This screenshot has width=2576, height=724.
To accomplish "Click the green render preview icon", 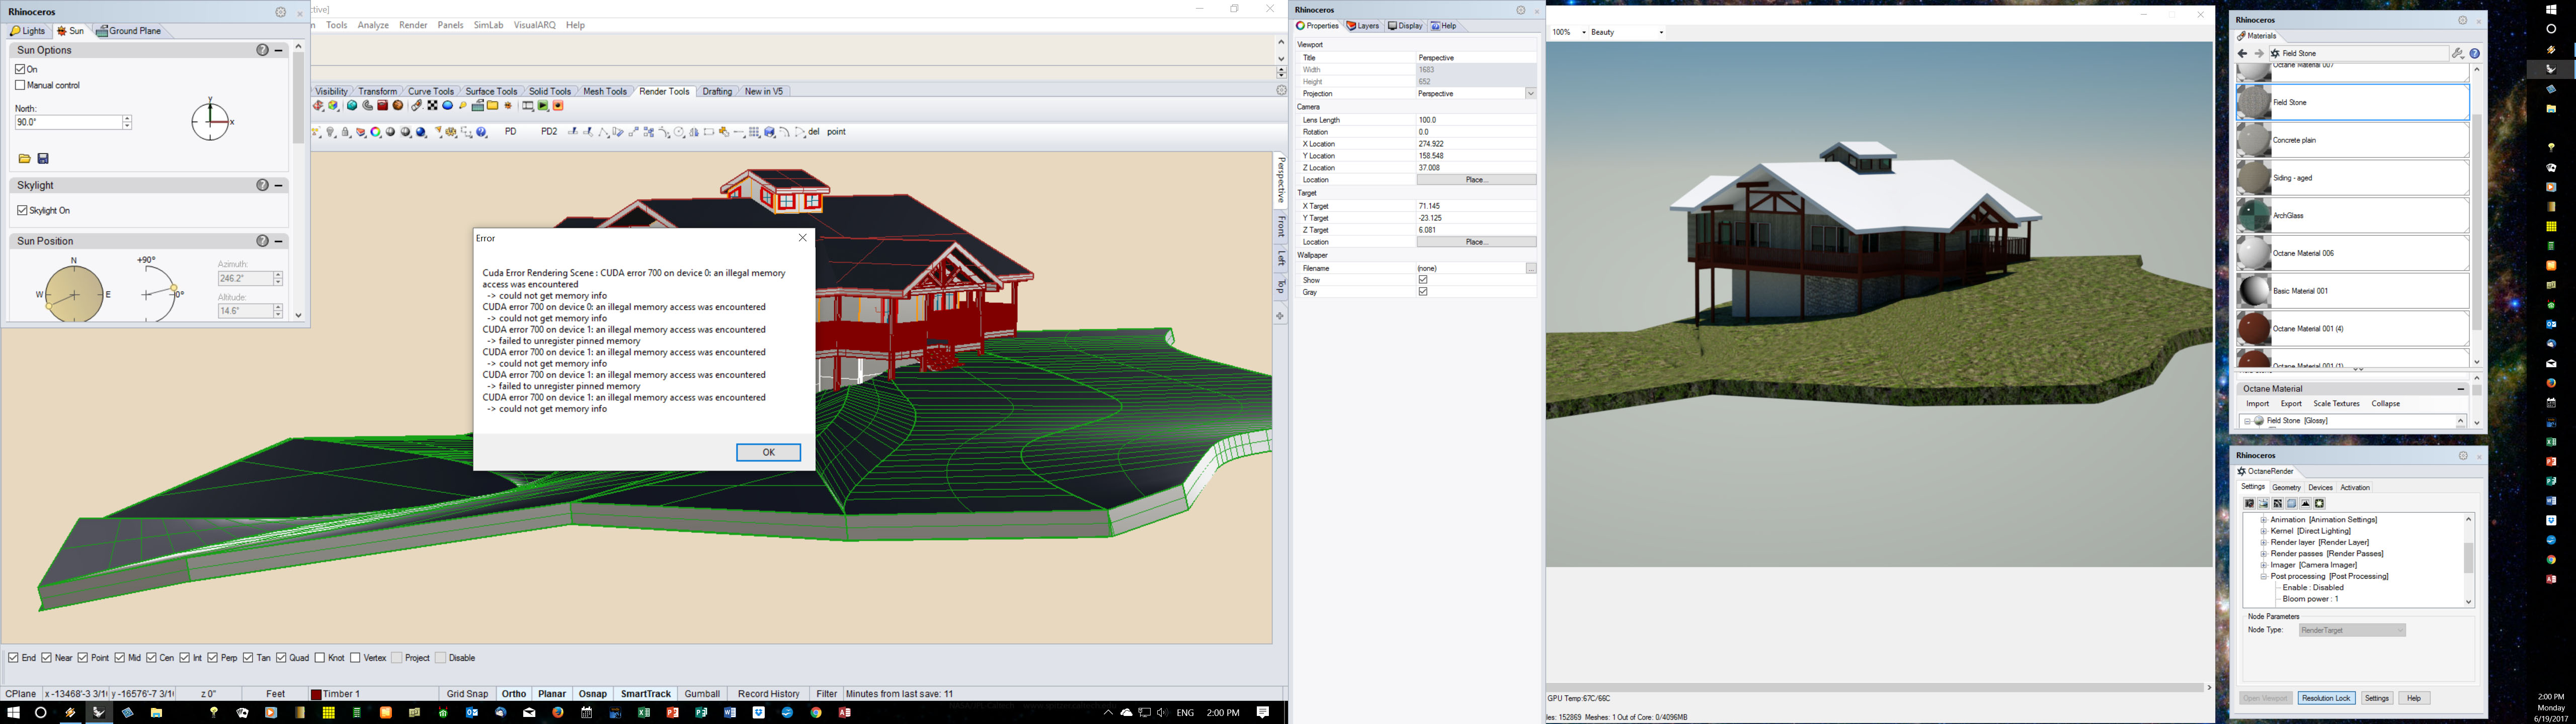I will pyautogui.click(x=543, y=106).
